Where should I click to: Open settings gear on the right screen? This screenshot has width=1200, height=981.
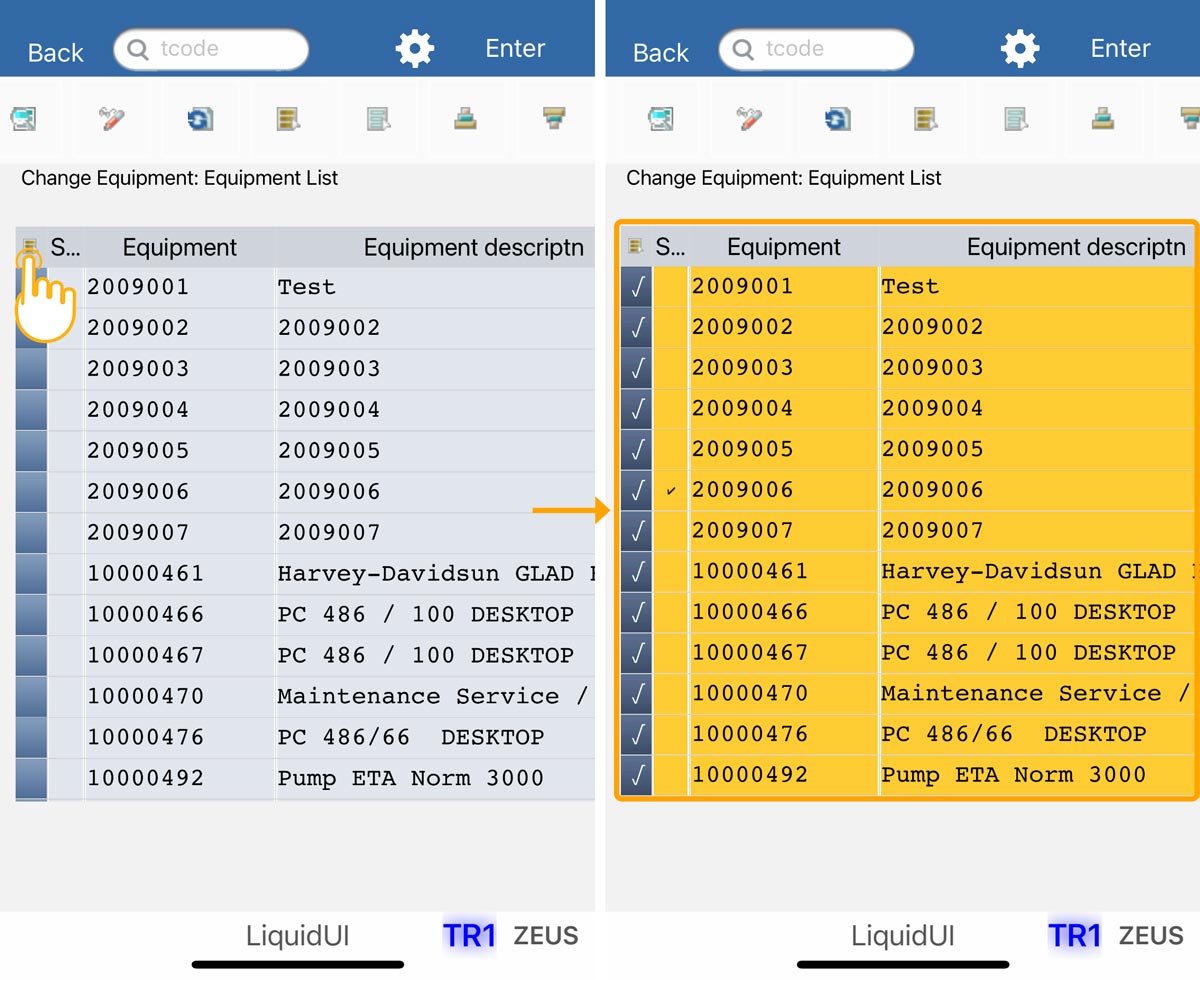click(1019, 49)
